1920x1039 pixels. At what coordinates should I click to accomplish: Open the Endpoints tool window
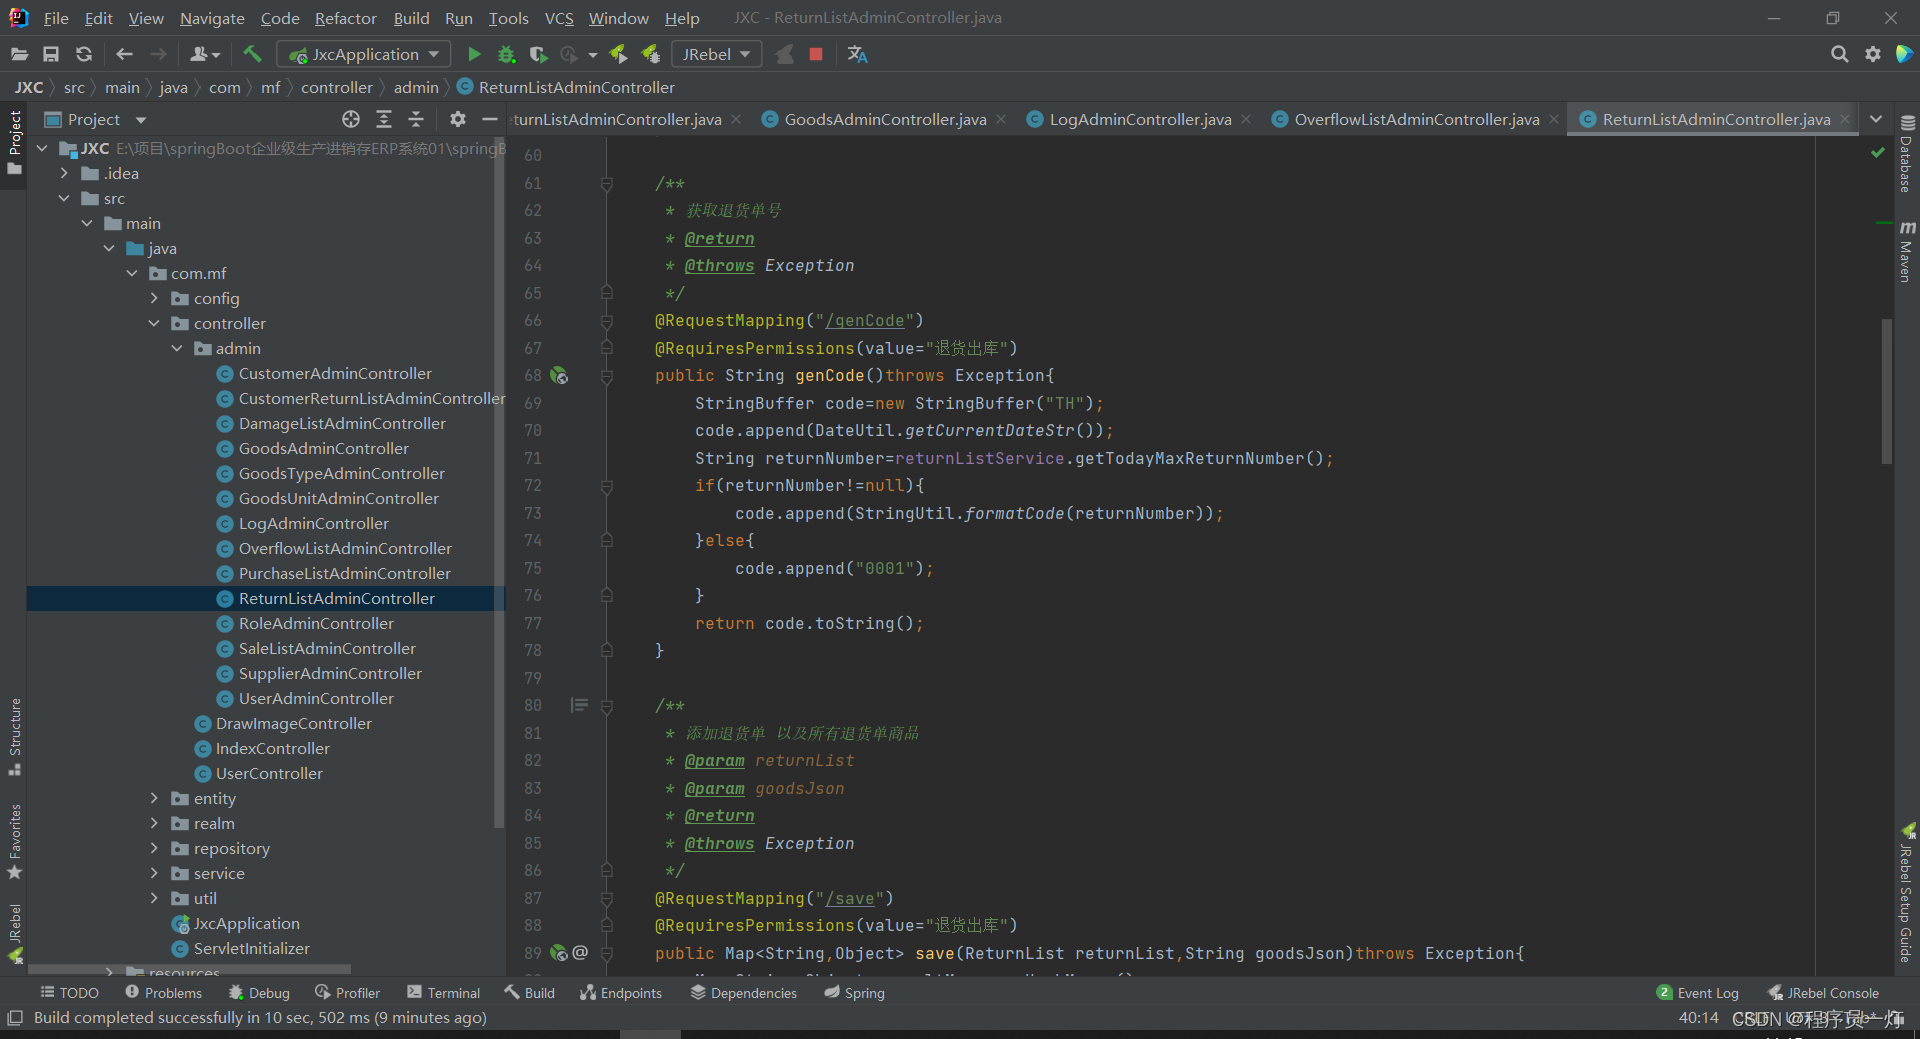(x=620, y=993)
